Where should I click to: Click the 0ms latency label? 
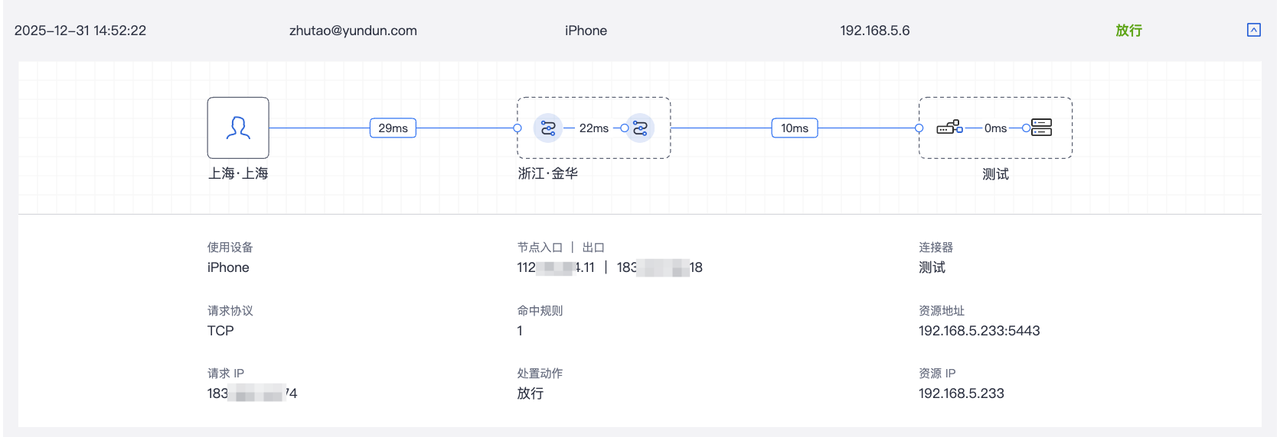coord(995,128)
